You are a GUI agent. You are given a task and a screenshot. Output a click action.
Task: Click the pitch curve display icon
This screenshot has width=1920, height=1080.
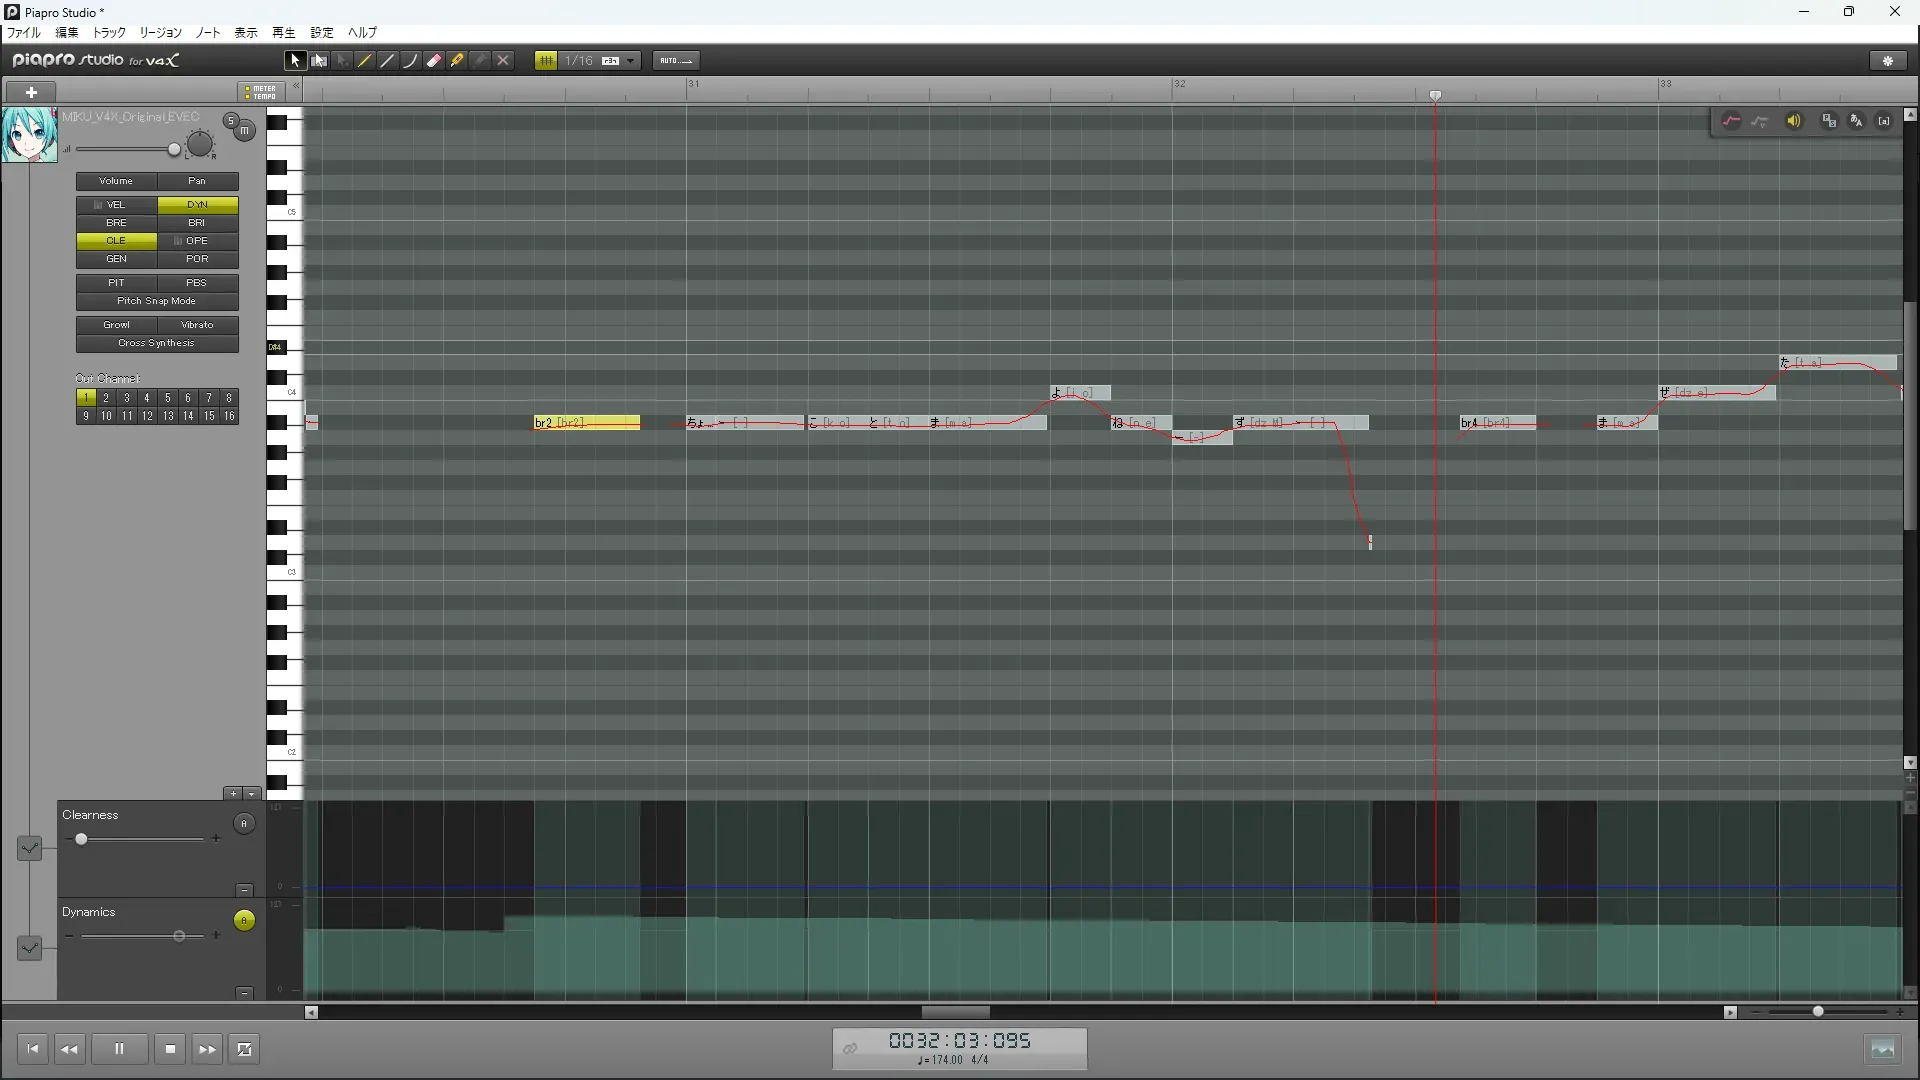[1732, 121]
